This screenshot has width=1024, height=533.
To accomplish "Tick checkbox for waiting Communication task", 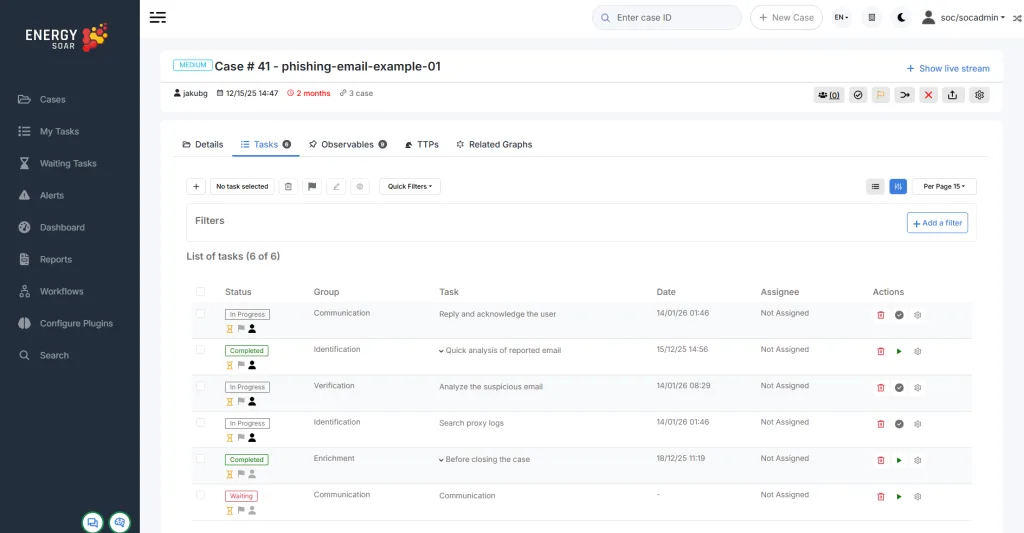I will [201, 495].
